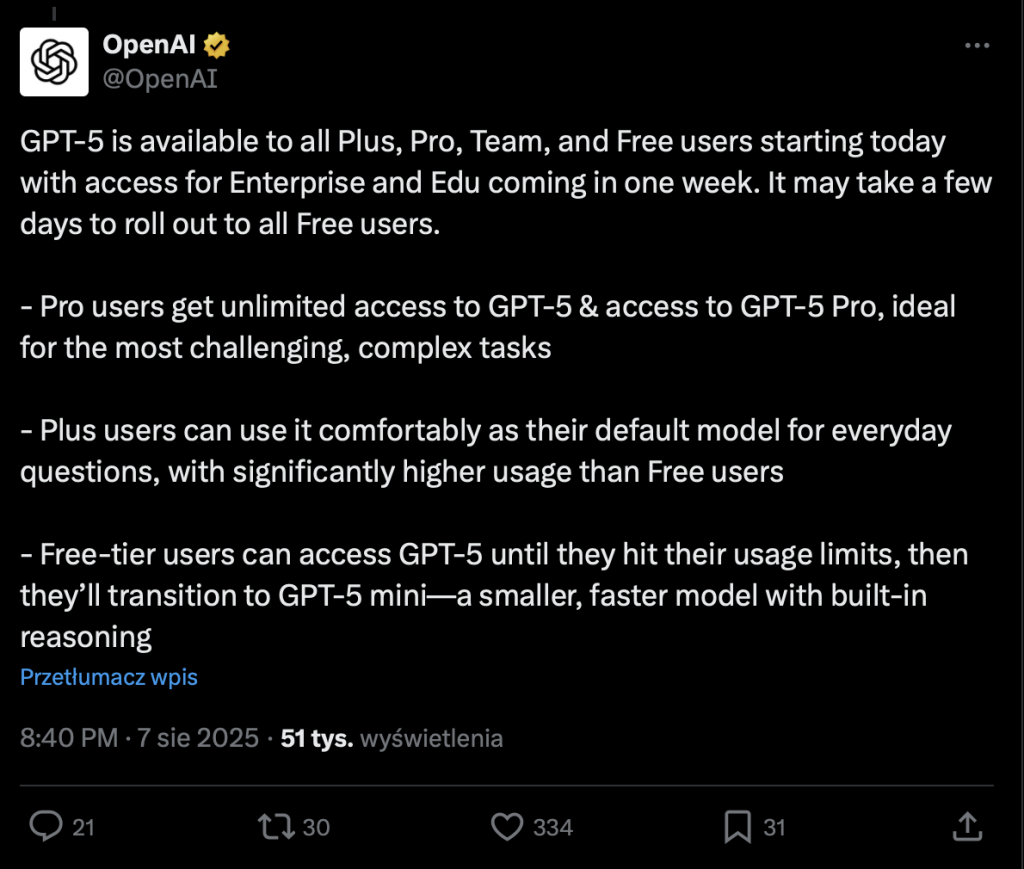Open the @OpenAI handle link

160,79
